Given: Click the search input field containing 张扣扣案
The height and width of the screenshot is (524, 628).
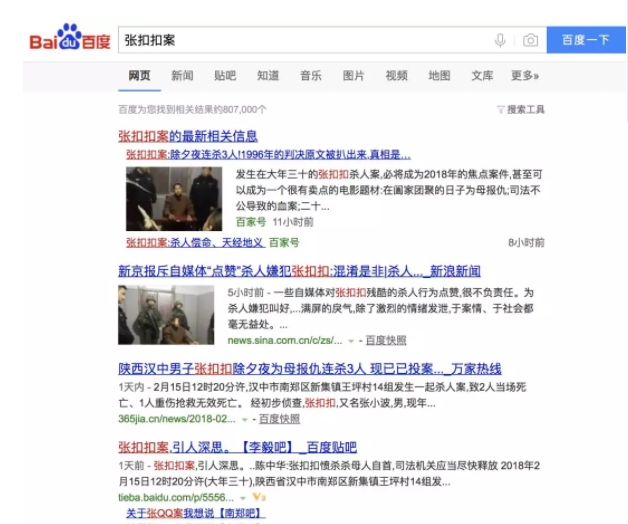Looking at the screenshot, I should (x=300, y=40).
